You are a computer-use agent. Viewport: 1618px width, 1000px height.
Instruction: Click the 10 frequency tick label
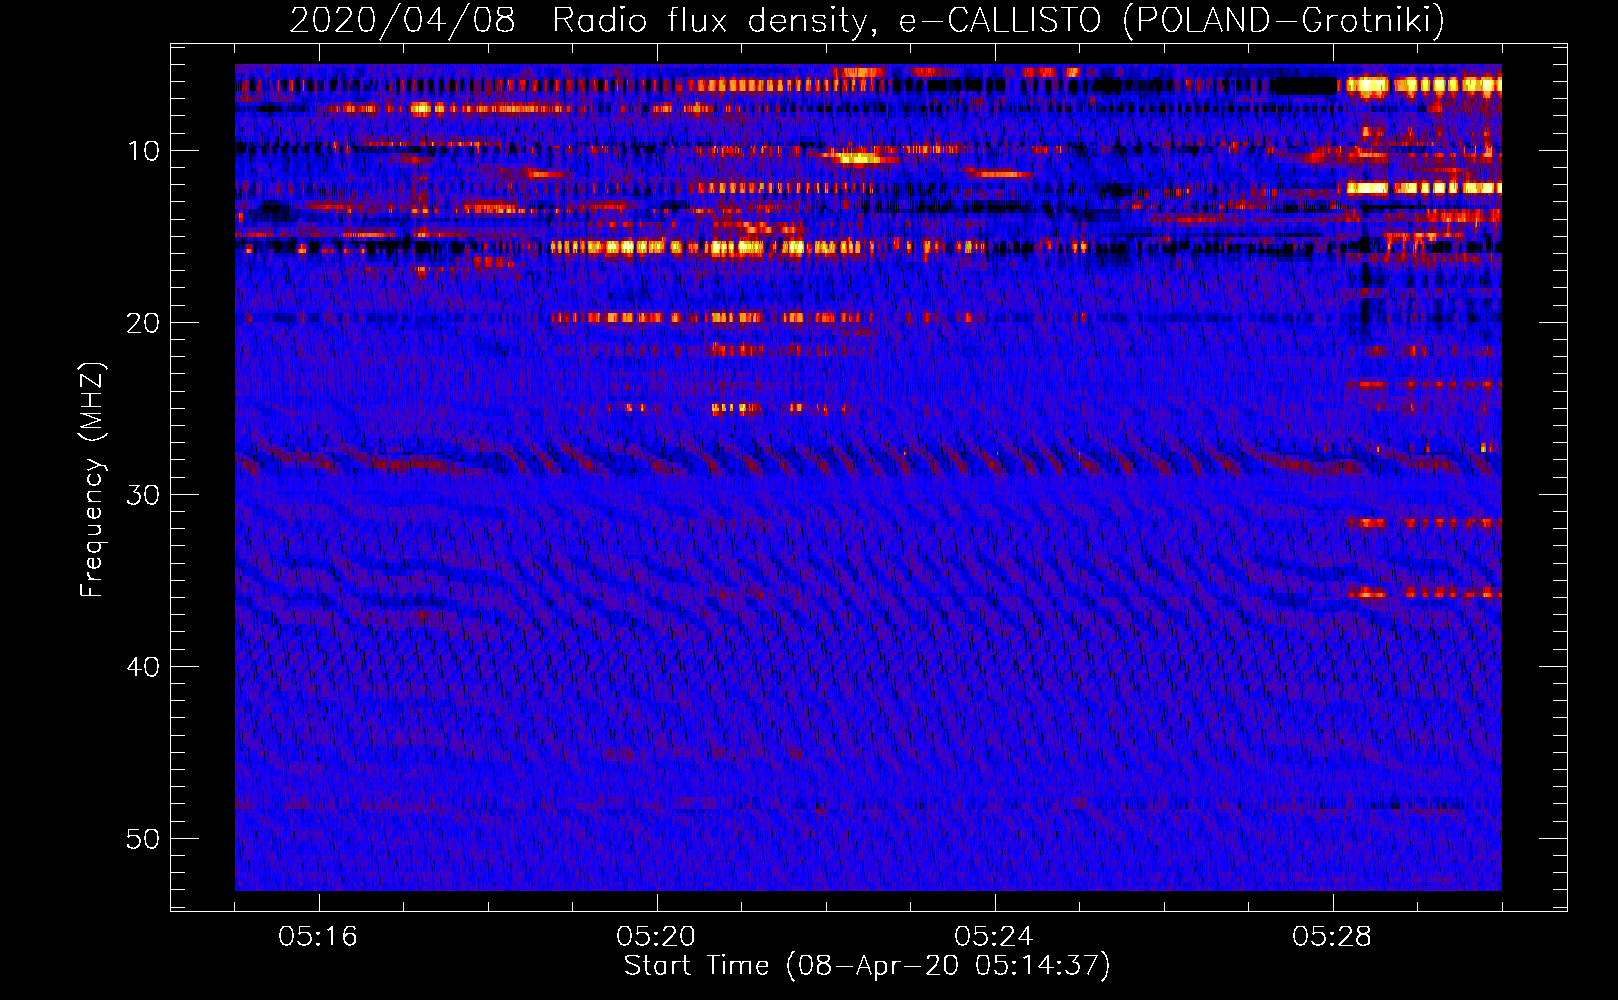(x=144, y=151)
